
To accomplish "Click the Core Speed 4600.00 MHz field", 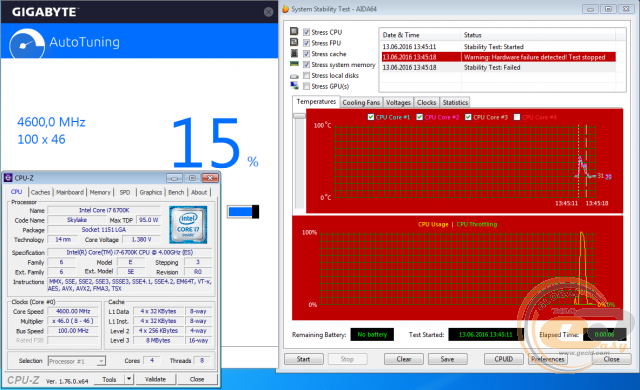I will pos(73,311).
